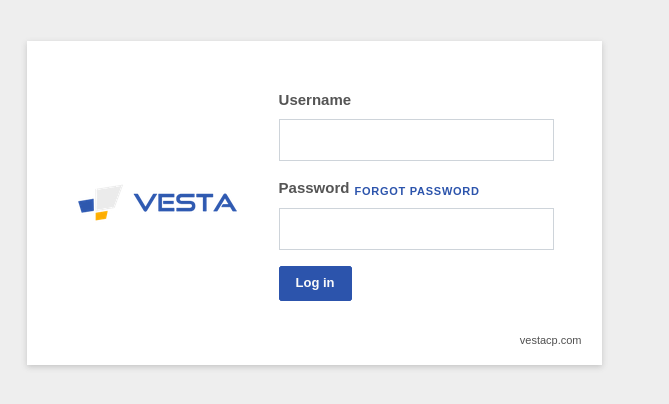Click the blue square in Vesta logo

pyautogui.click(x=87, y=206)
